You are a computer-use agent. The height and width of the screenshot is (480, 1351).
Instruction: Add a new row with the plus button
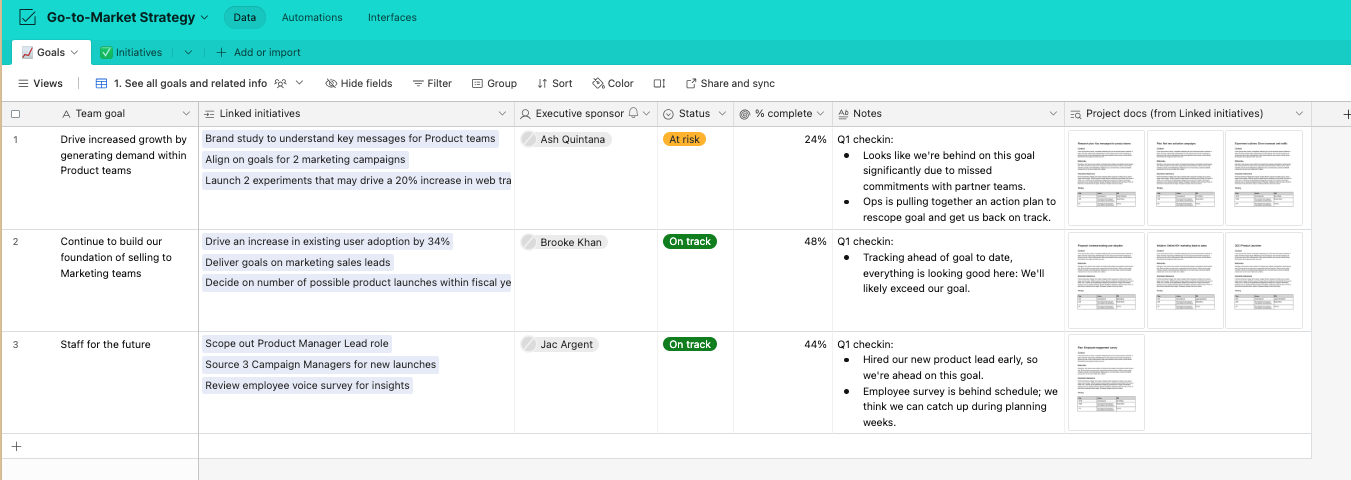click(16, 447)
